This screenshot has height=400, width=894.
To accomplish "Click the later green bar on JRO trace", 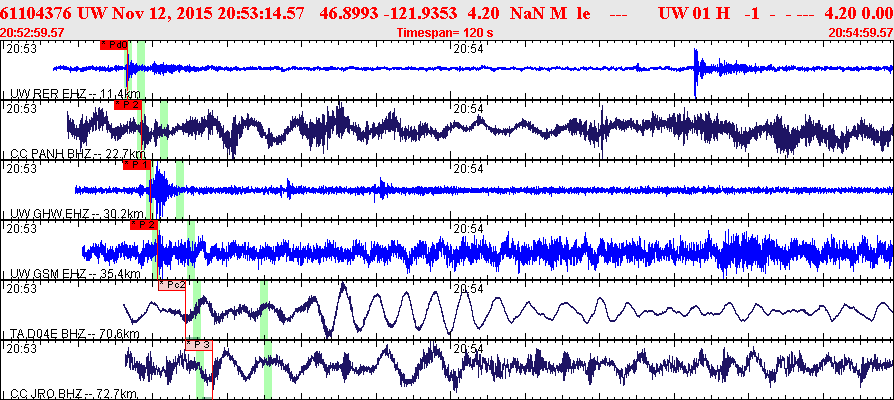I will pyautogui.click(x=268, y=369).
